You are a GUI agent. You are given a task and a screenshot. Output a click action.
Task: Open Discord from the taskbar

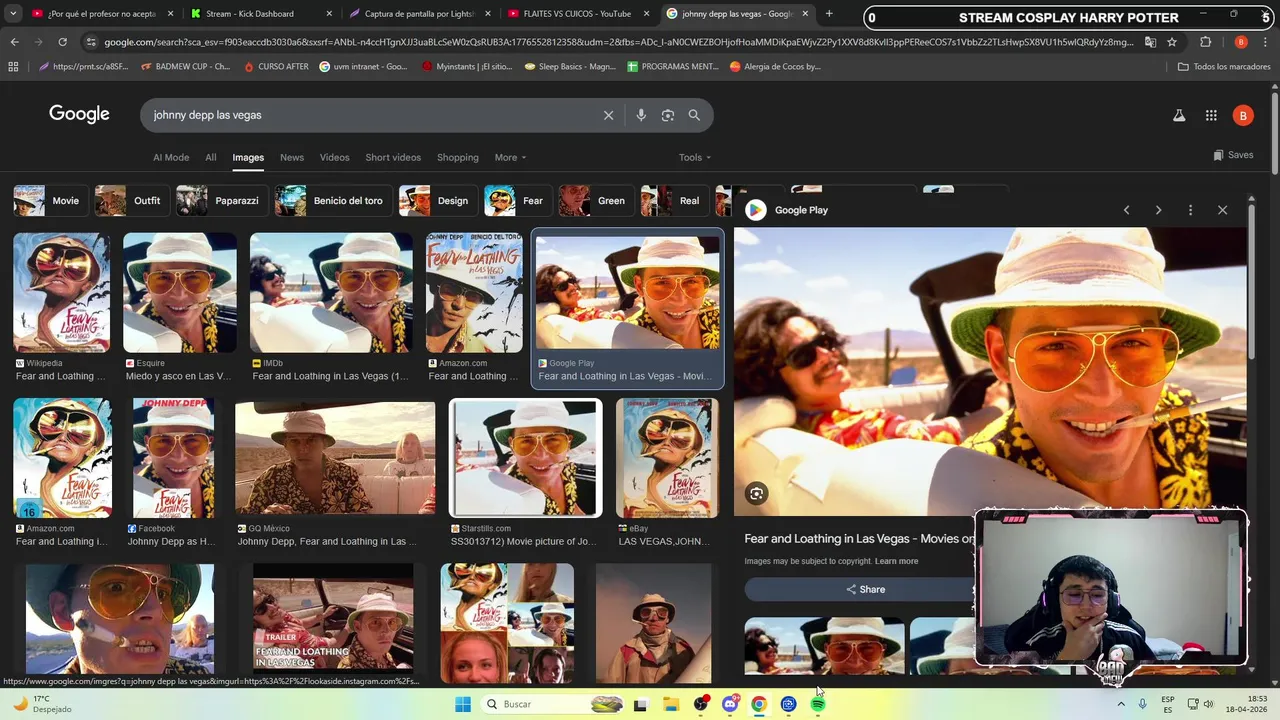[730, 704]
